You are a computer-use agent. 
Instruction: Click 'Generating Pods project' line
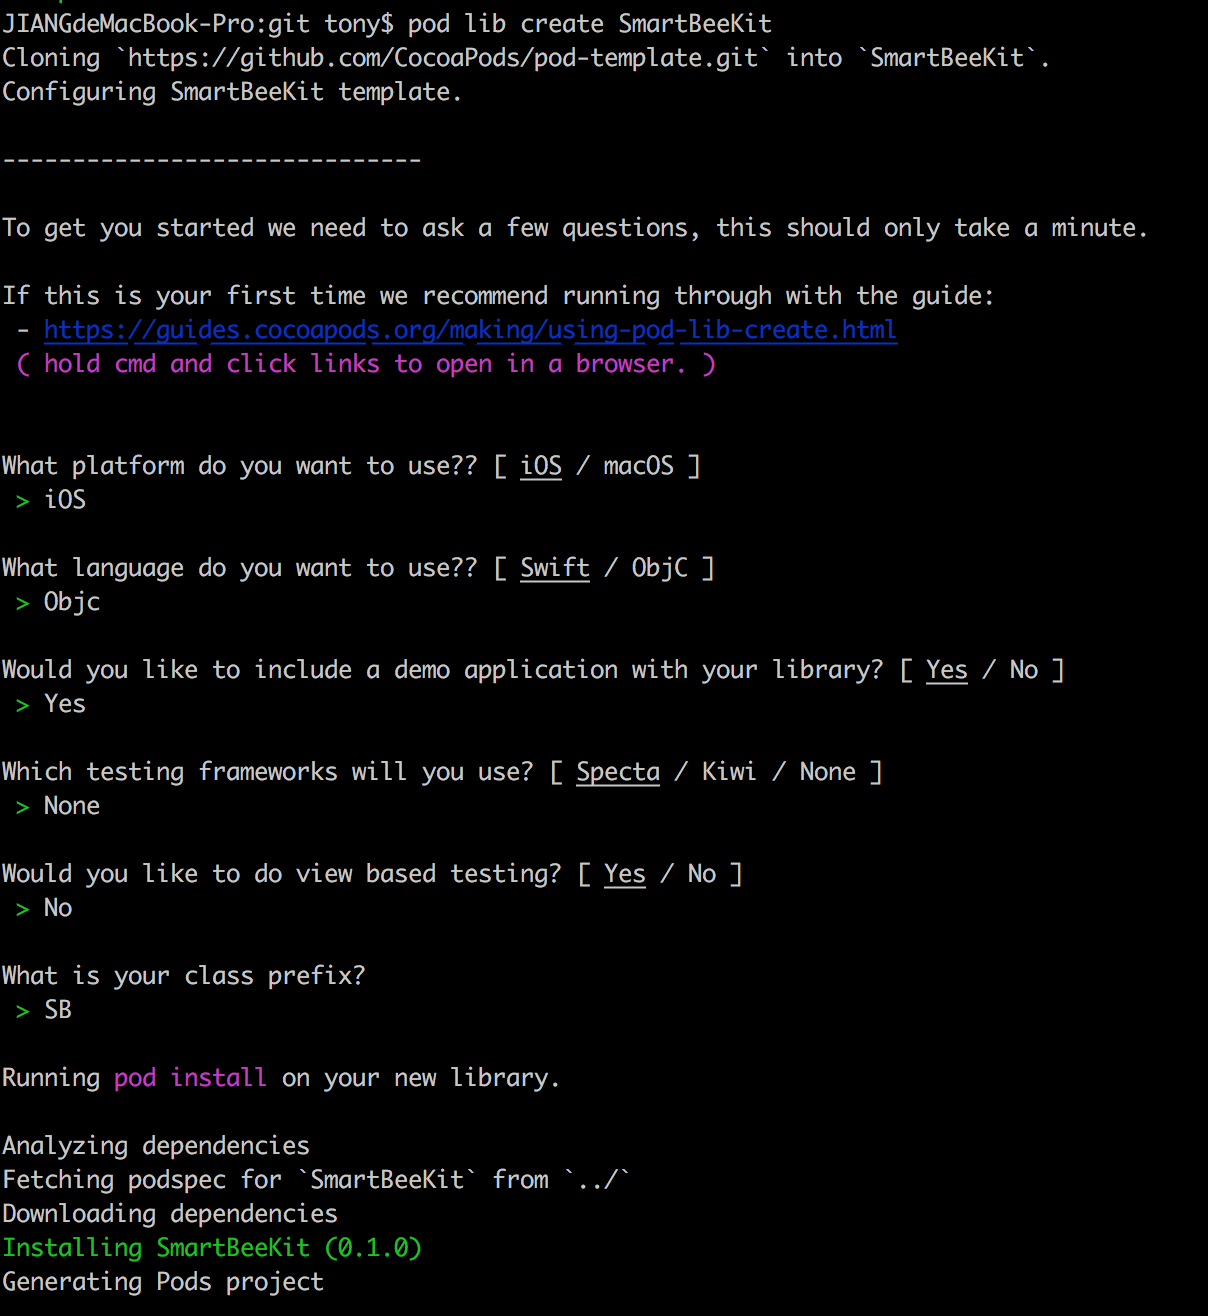pyautogui.click(x=163, y=1282)
